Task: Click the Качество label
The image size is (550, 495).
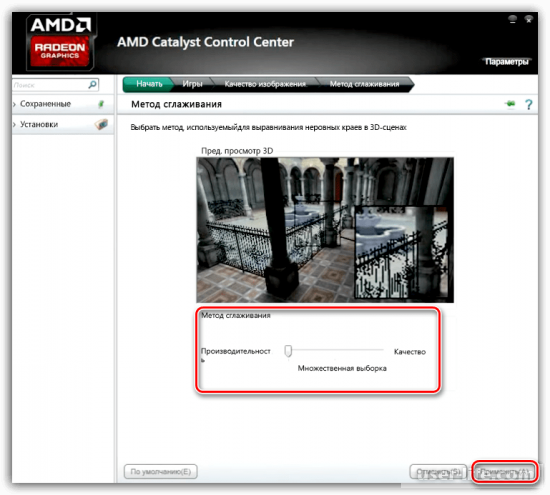Action: [x=410, y=352]
